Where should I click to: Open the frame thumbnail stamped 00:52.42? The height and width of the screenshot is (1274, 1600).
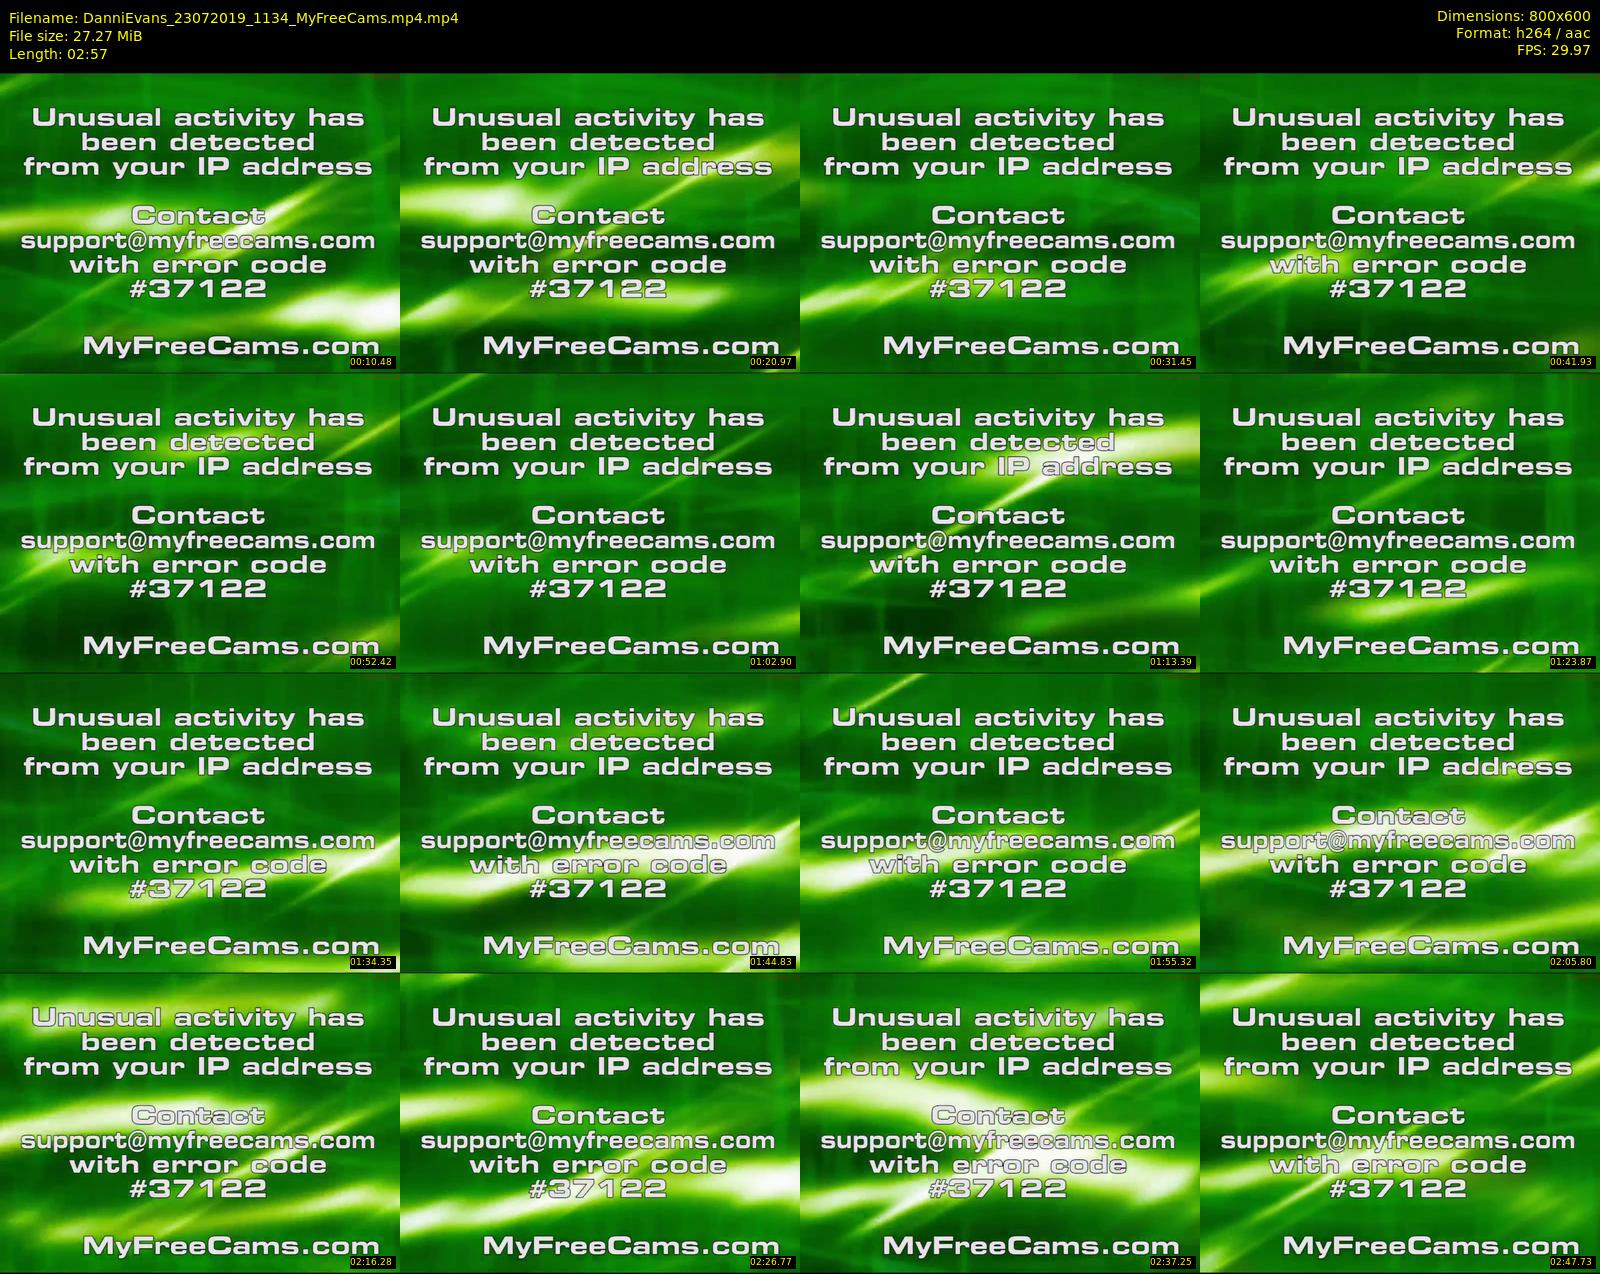[x=199, y=522]
